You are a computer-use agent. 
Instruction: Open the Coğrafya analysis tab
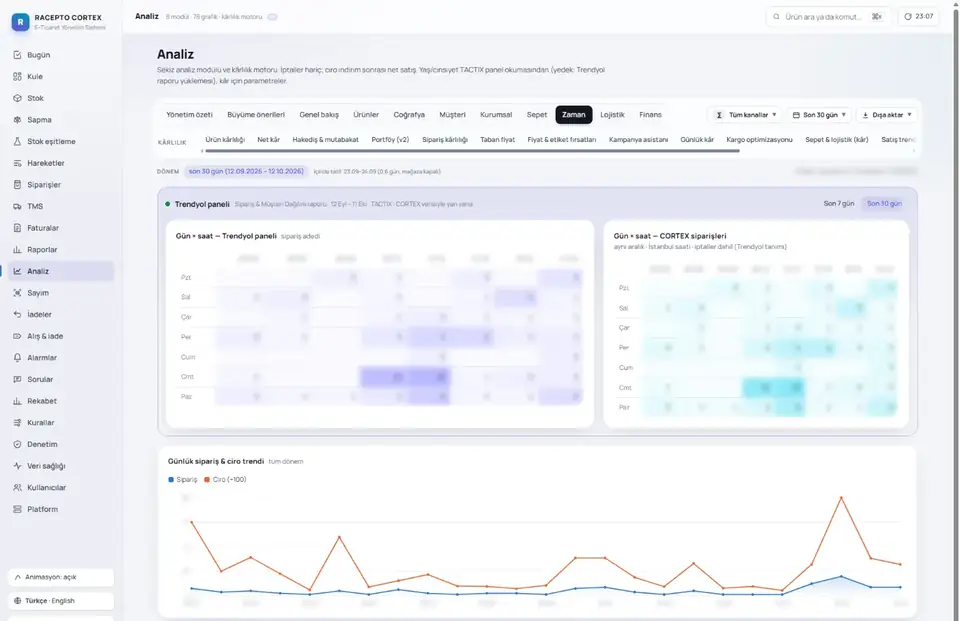point(409,115)
